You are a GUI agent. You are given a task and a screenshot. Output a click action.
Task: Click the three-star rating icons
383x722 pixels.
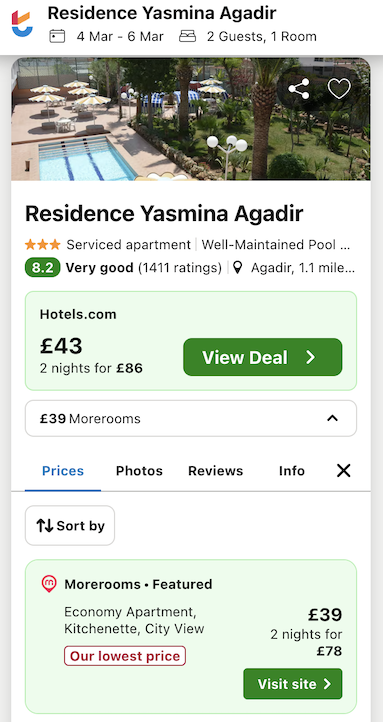[42, 244]
